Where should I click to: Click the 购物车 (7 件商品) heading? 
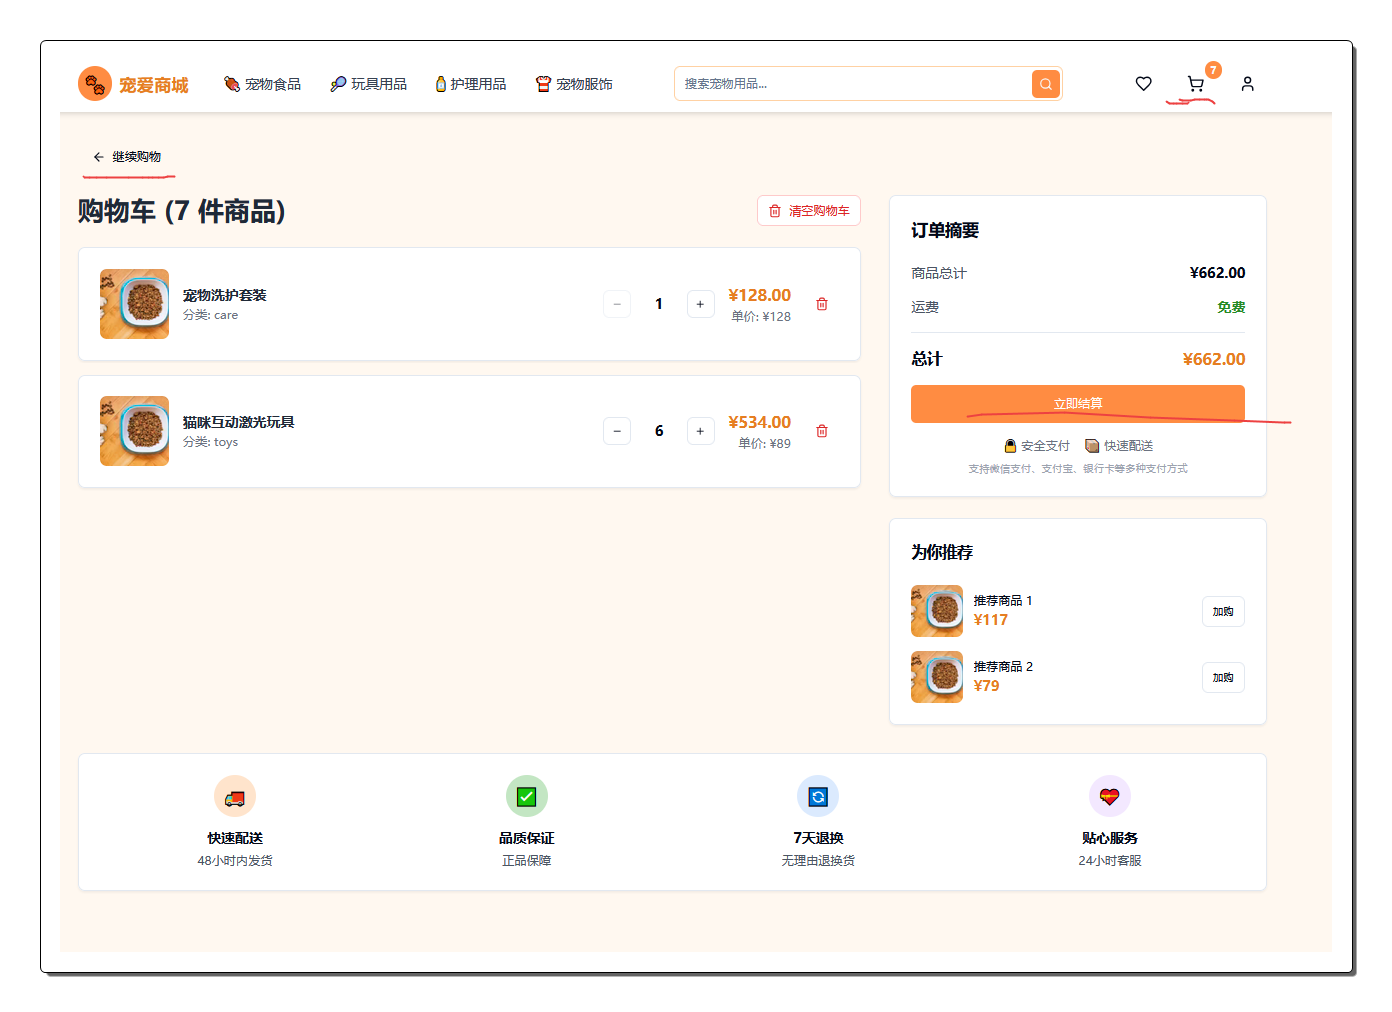182,212
